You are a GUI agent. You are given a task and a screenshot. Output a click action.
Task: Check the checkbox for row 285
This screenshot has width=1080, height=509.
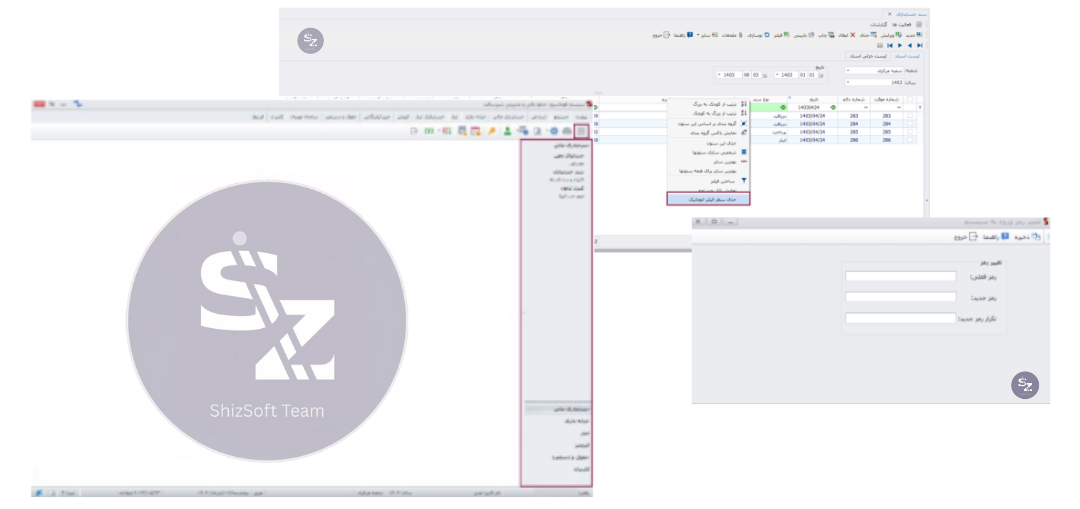pyautogui.click(x=910, y=132)
